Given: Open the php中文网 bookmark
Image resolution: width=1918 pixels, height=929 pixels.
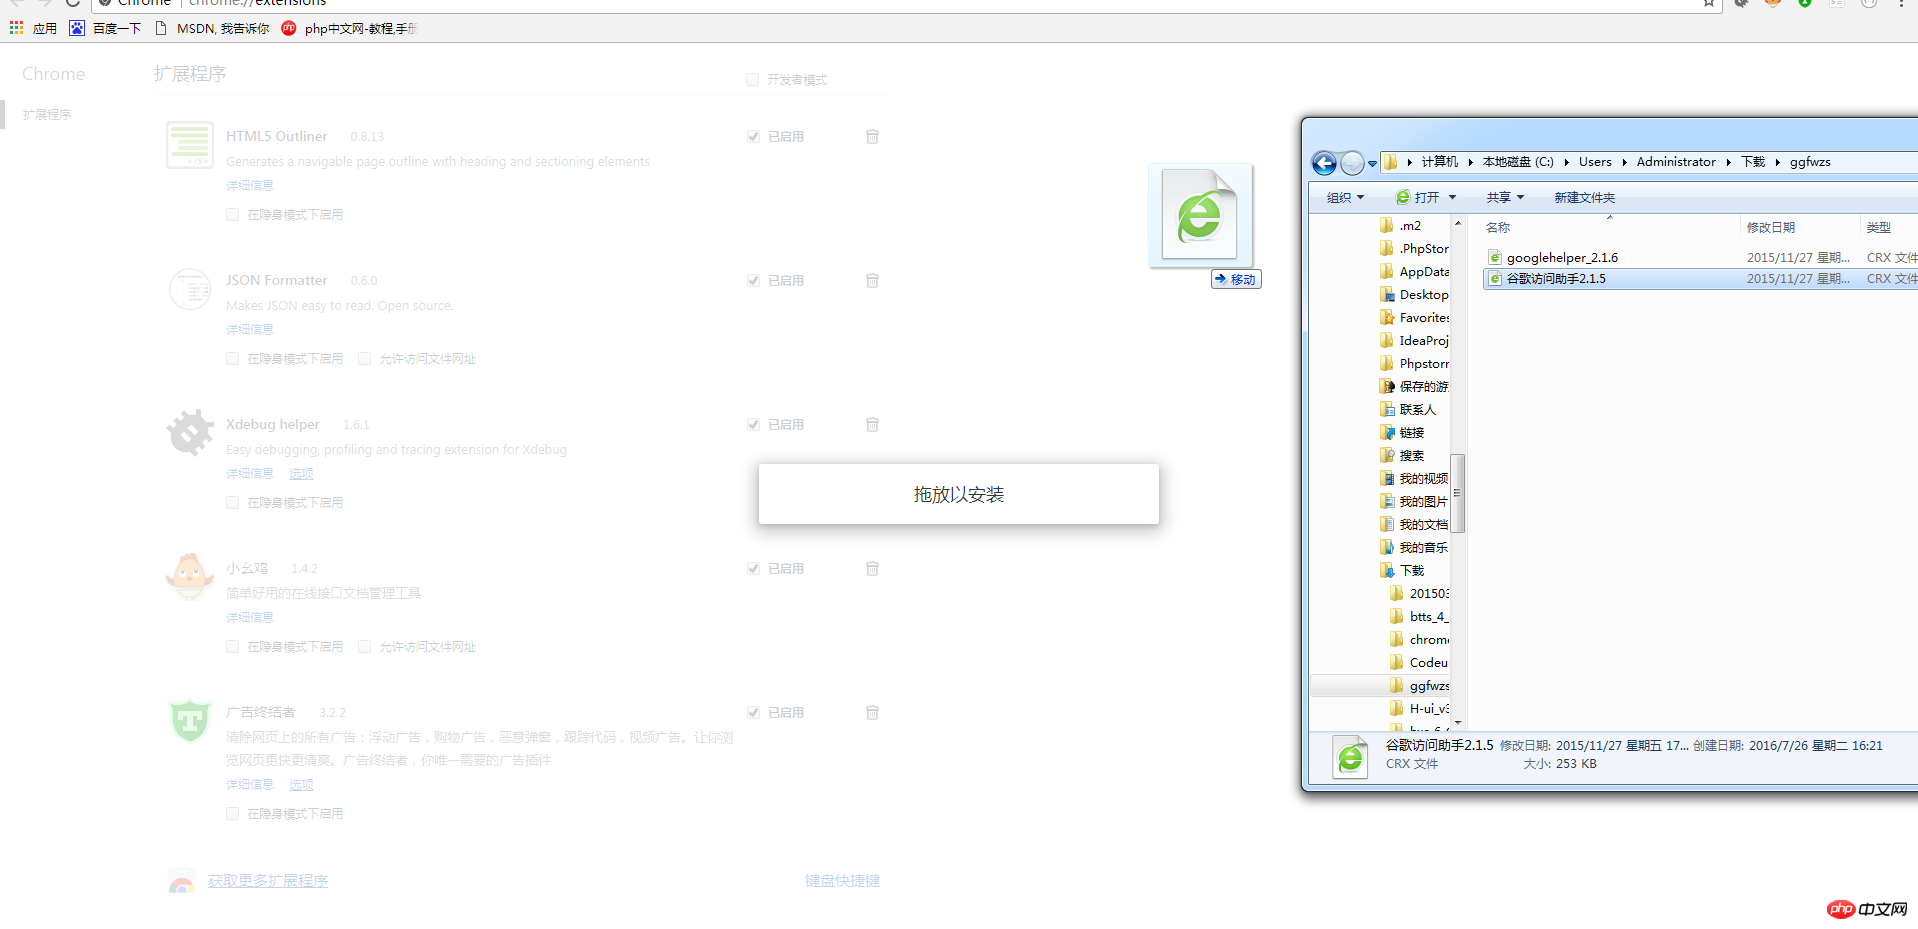Looking at the screenshot, I should (350, 28).
